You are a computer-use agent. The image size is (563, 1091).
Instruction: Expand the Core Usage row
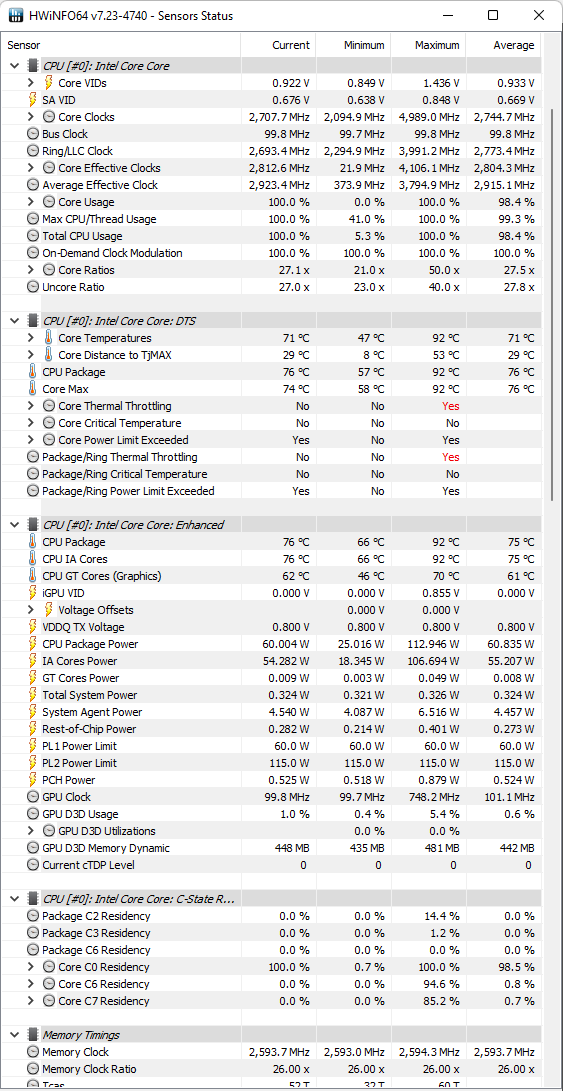[x=30, y=202]
